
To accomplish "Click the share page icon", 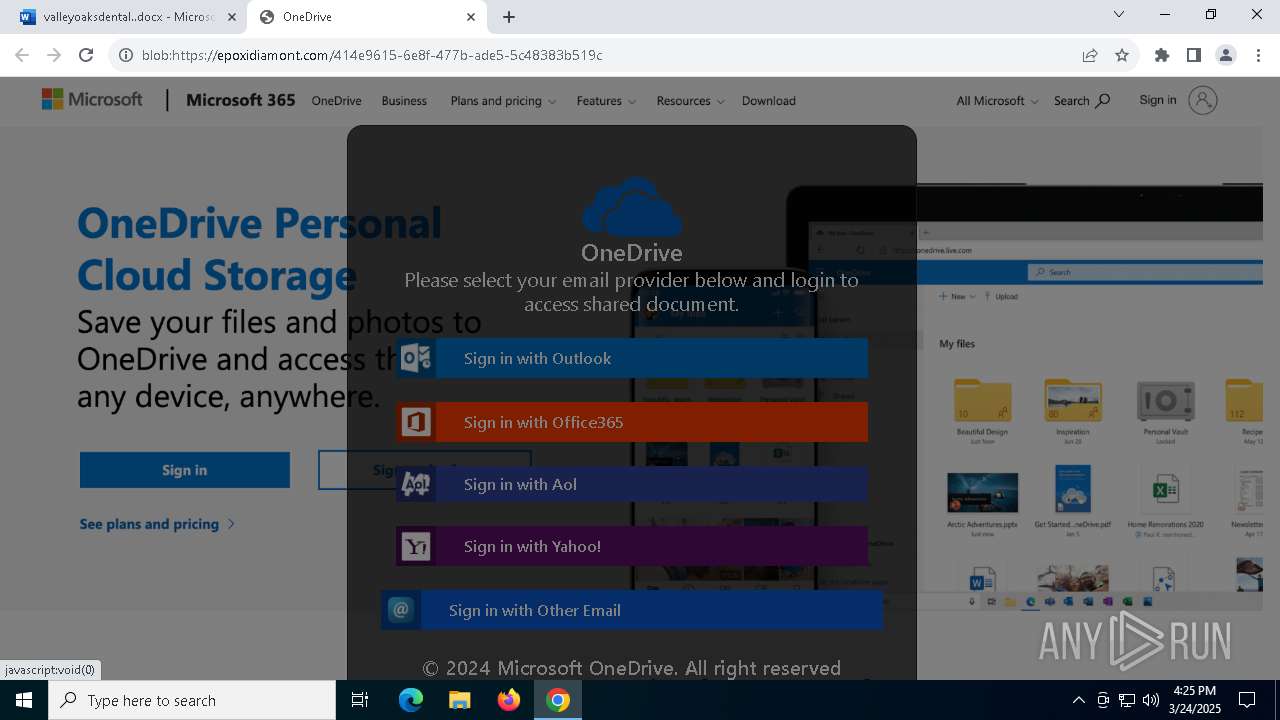I will point(1090,55).
